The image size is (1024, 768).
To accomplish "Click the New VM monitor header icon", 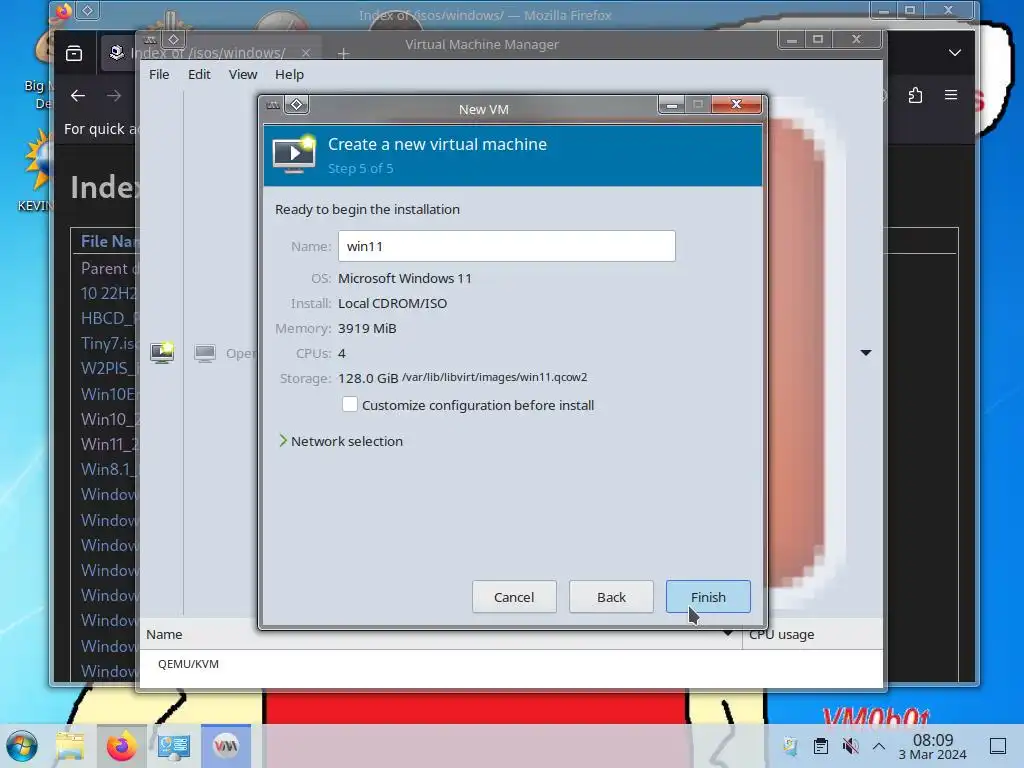I will 293,154.
